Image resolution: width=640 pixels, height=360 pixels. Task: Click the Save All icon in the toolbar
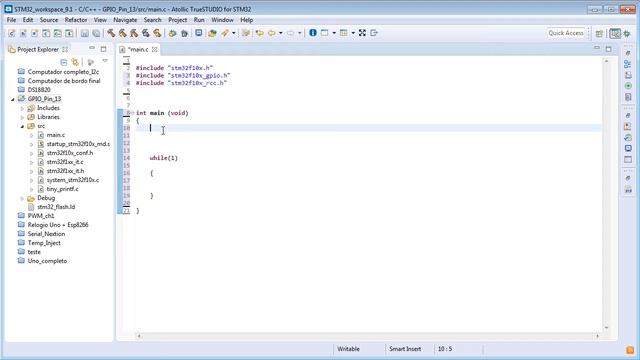click(x=96, y=33)
